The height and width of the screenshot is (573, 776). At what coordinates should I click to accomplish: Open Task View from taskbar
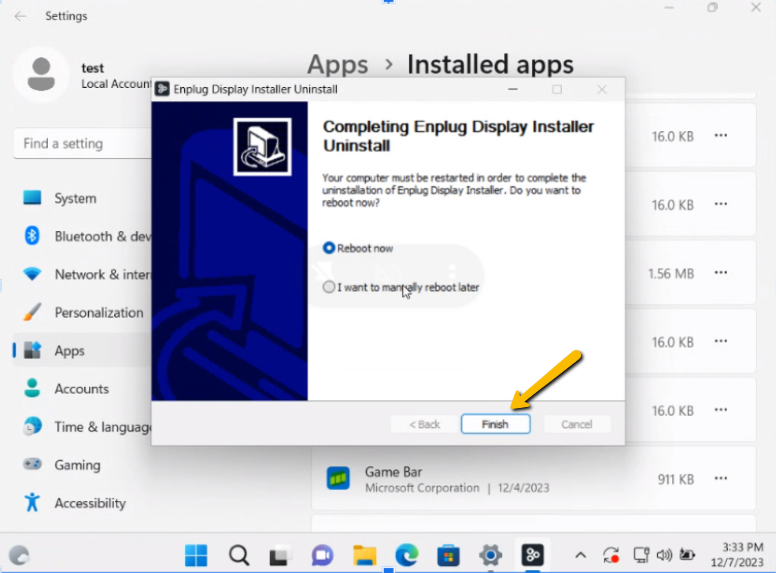click(280, 555)
